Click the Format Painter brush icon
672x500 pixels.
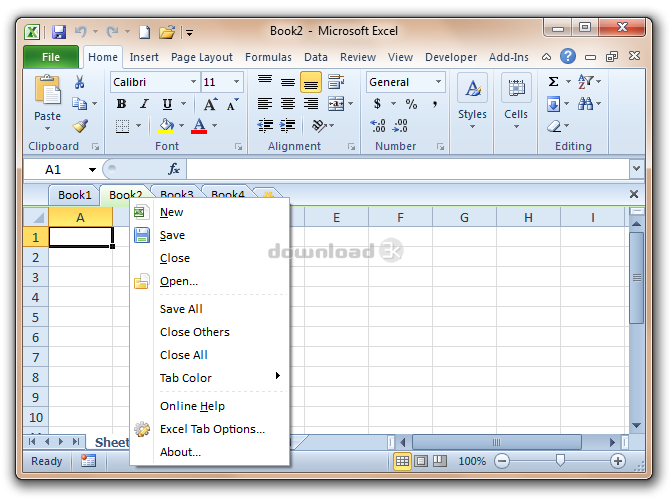tap(80, 125)
